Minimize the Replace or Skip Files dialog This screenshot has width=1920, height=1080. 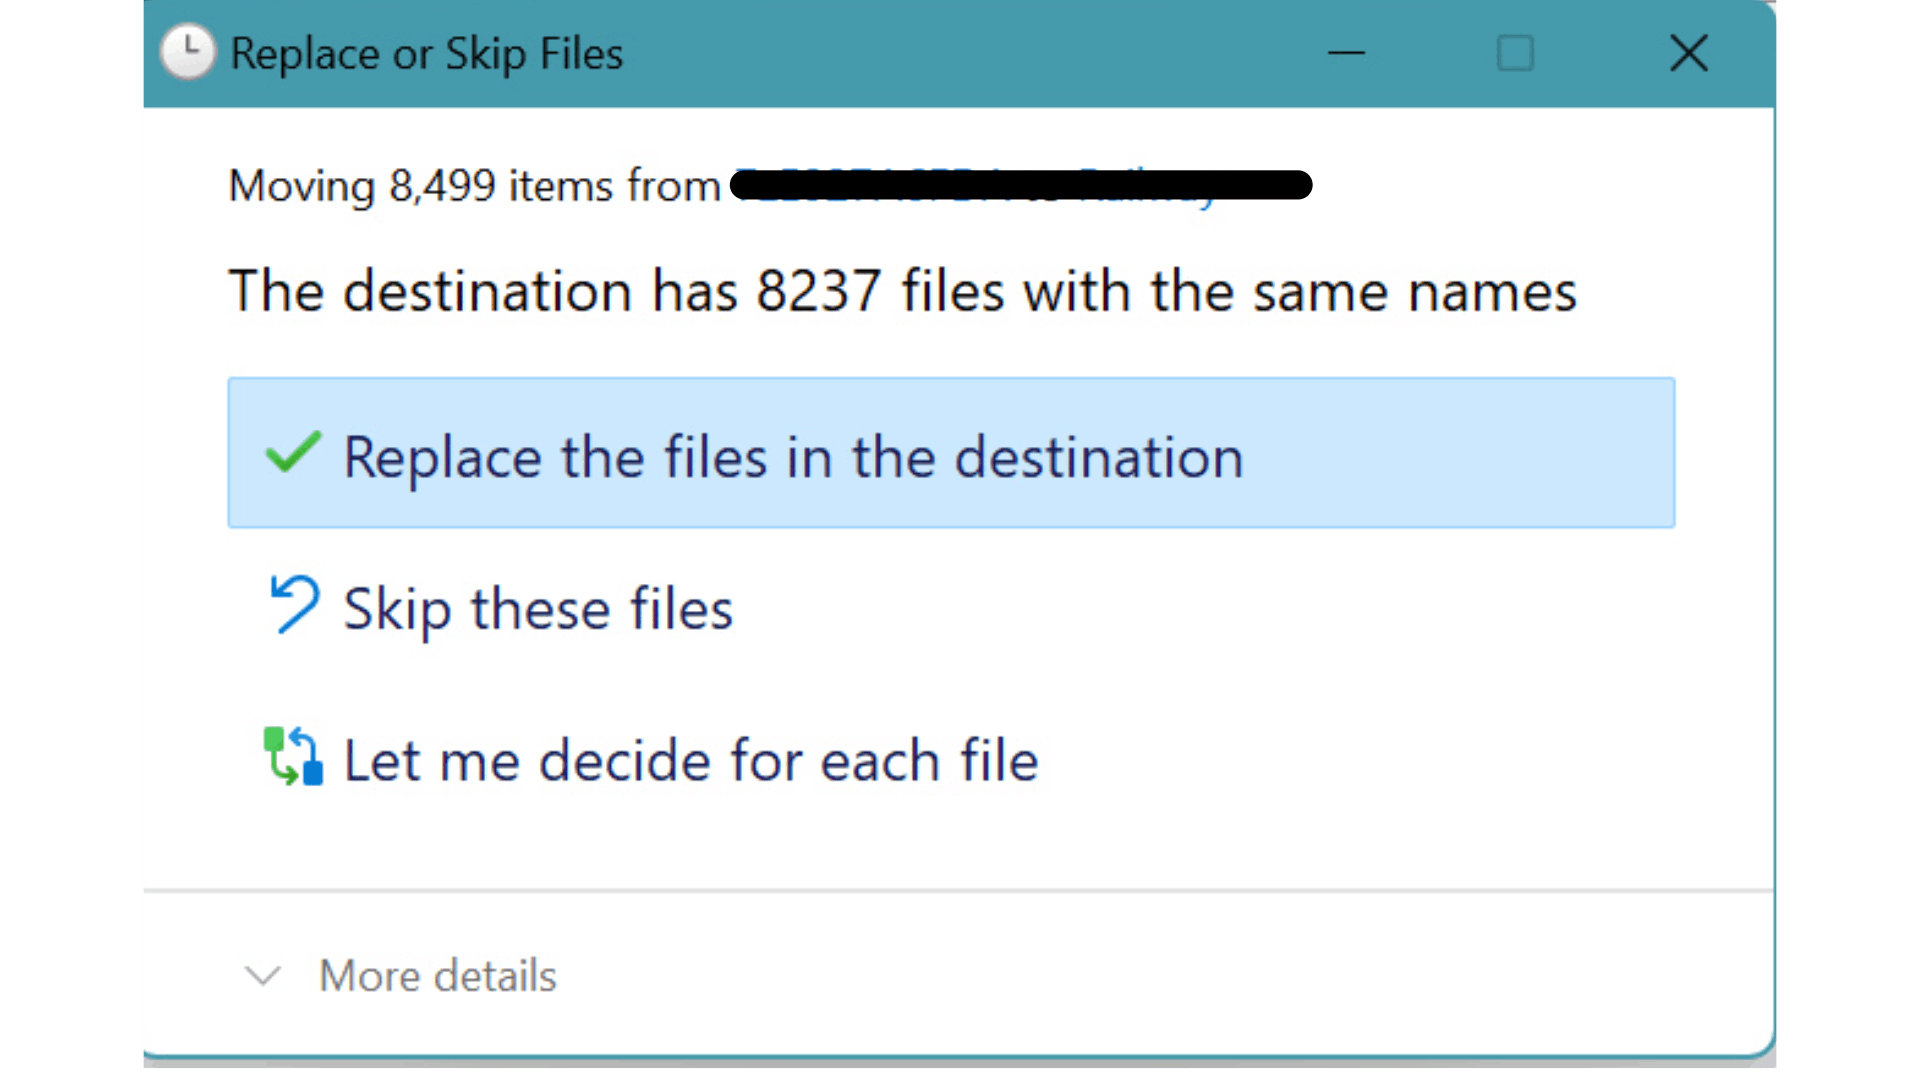[x=1346, y=53]
